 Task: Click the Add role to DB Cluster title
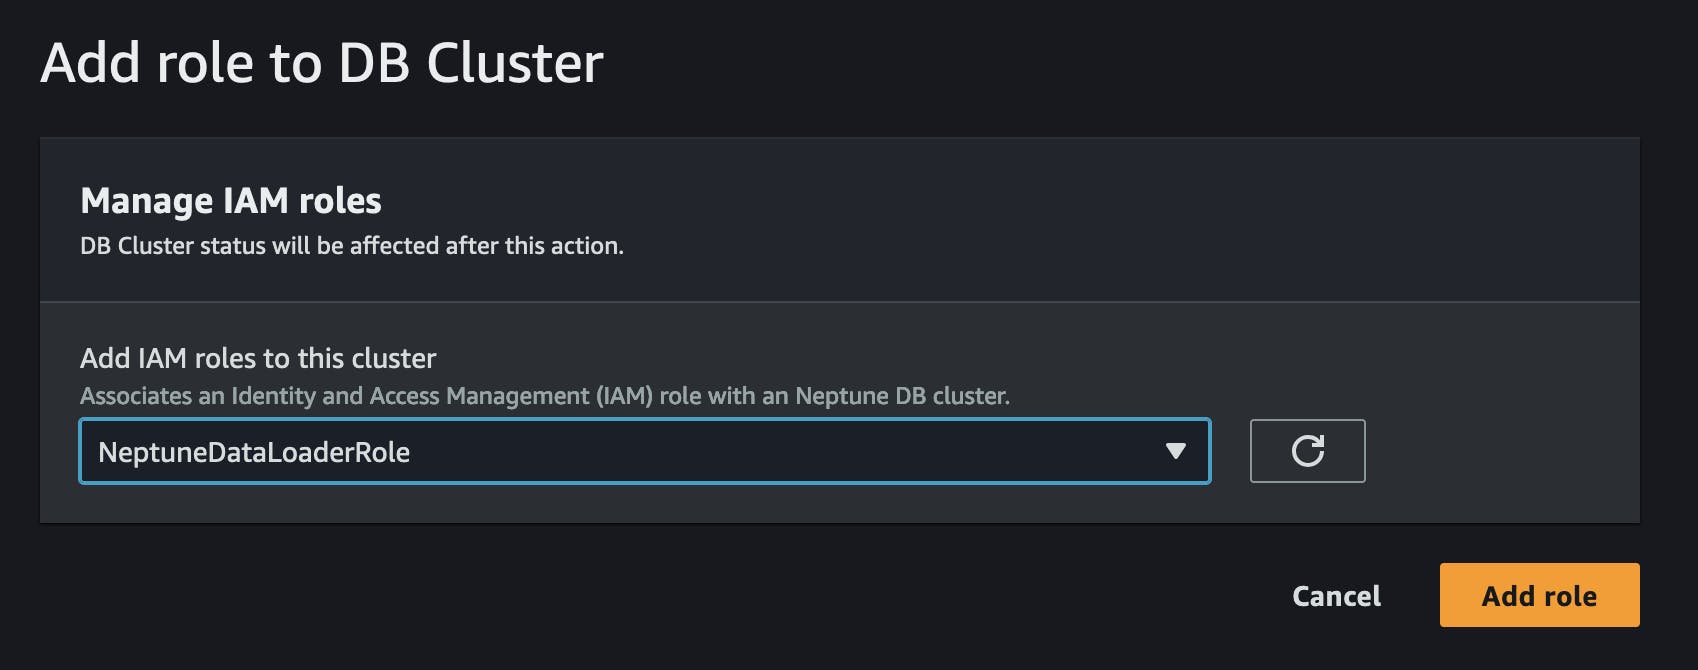[x=321, y=62]
